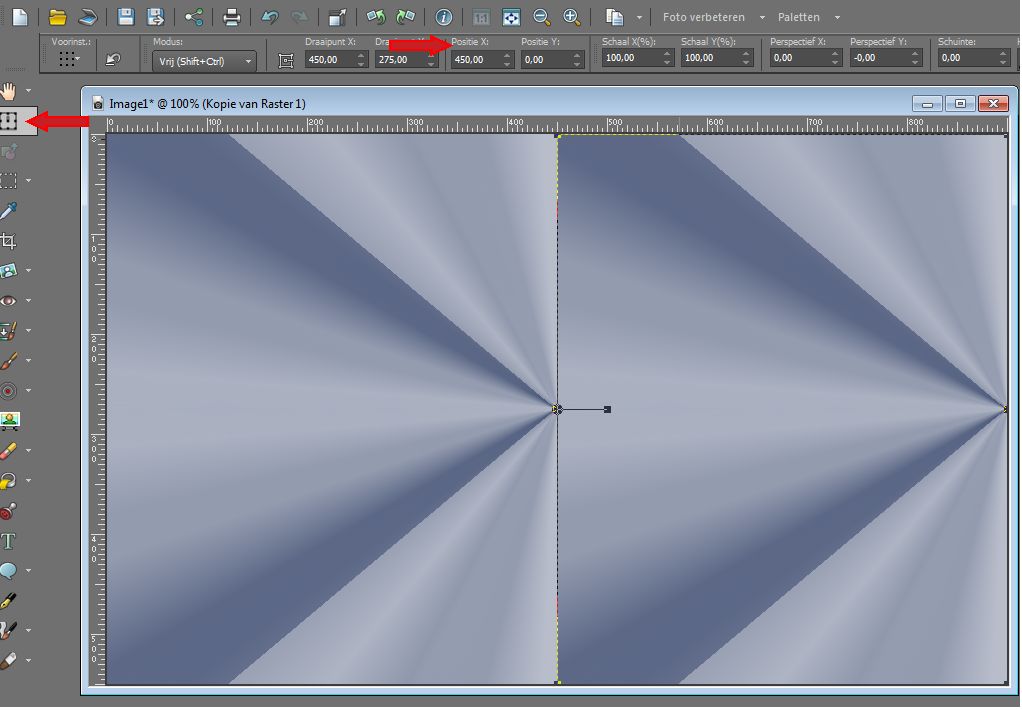Image resolution: width=1022 pixels, height=710 pixels.
Task: Click the Positie Y spinner arrows
Action: point(577,59)
